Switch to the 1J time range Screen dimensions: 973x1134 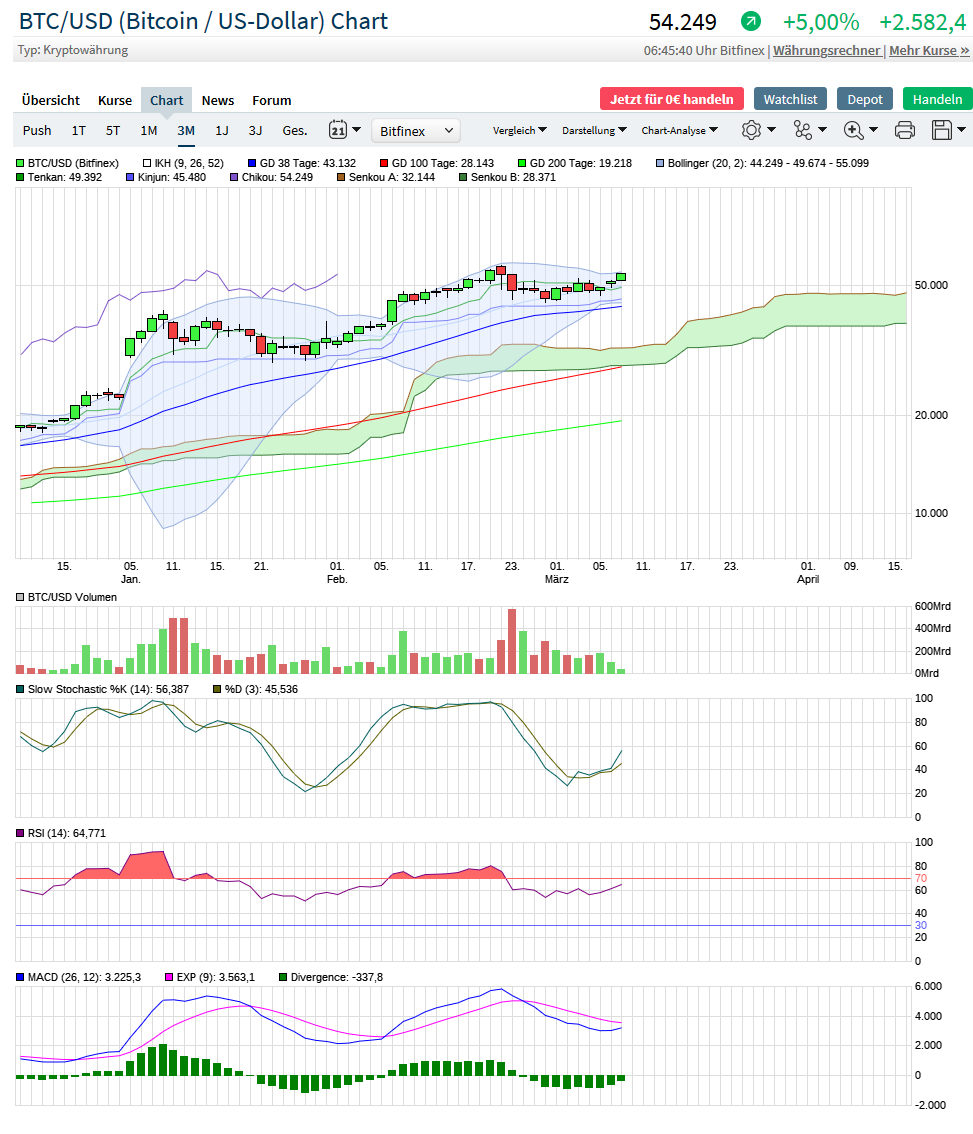(x=222, y=130)
